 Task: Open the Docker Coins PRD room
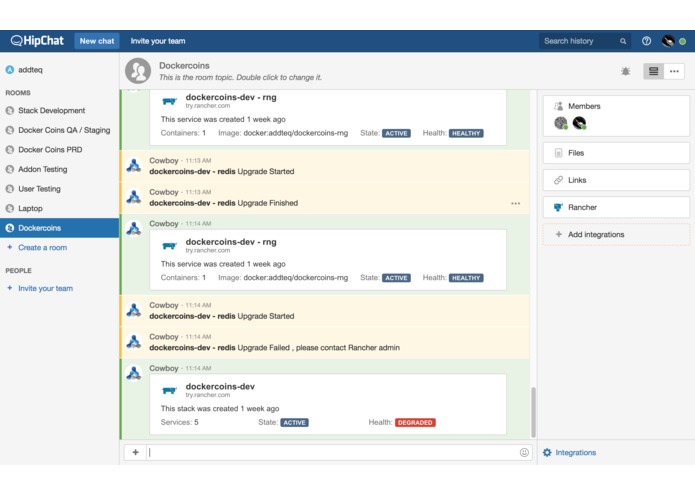pyautogui.click(x=59, y=149)
